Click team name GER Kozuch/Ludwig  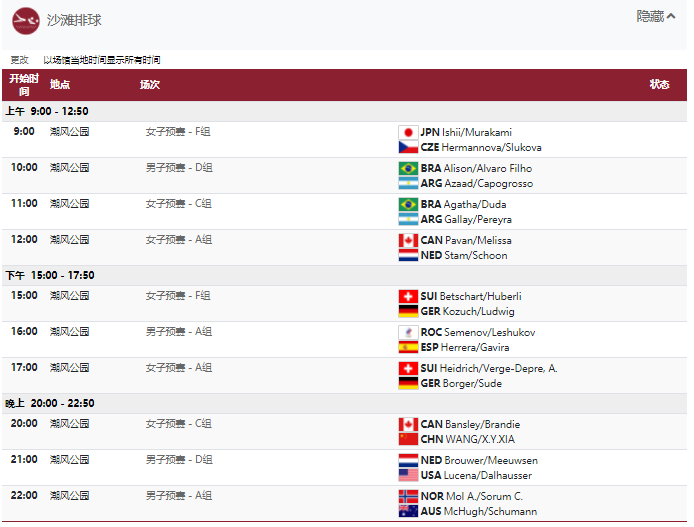[x=467, y=311]
